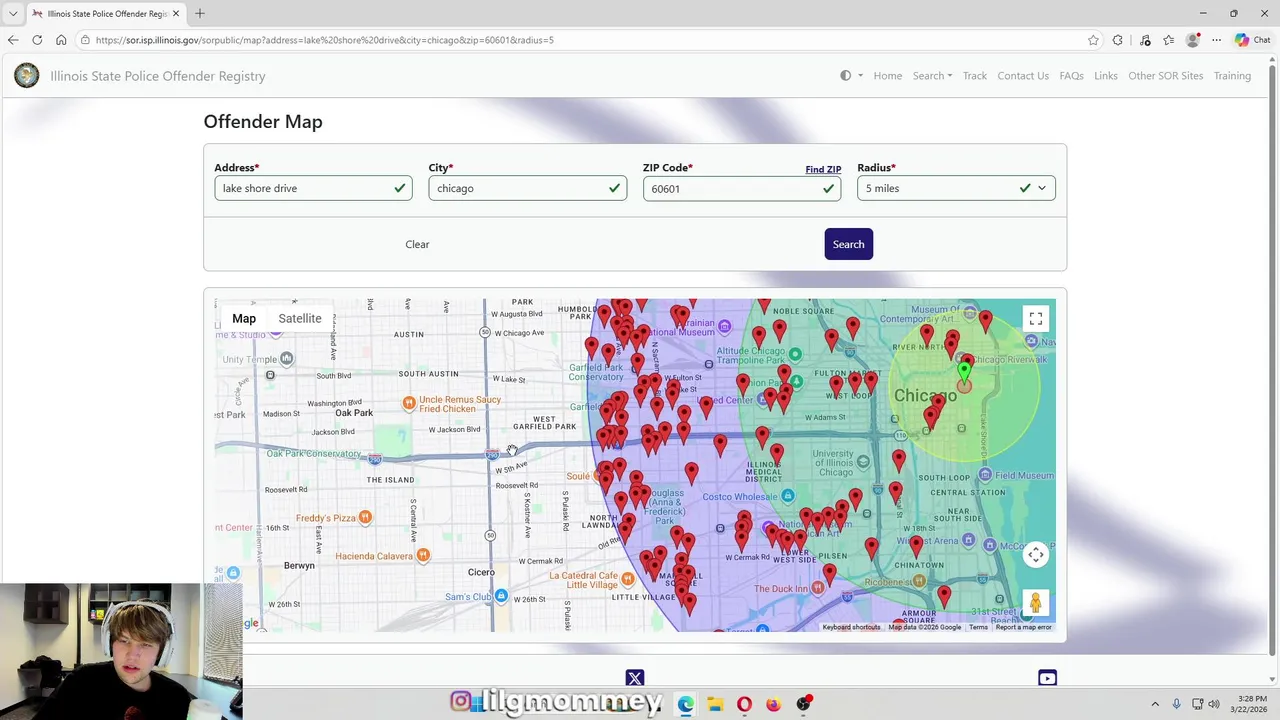Click Report a map error link

point(1023,627)
